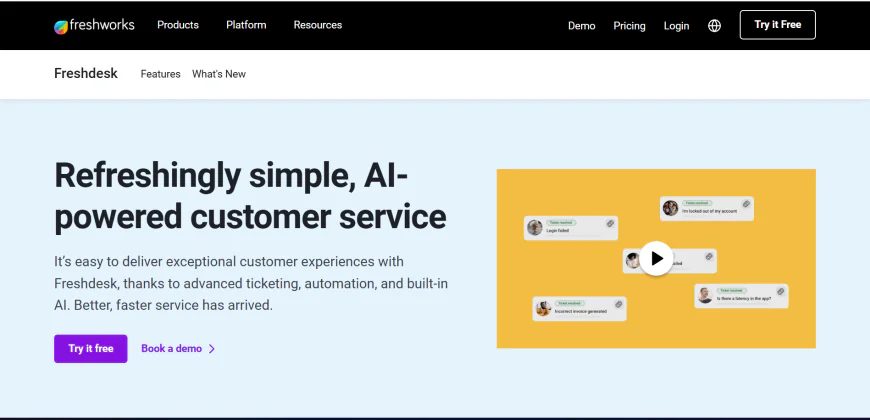The height and width of the screenshot is (420, 870).
Task: Open the Features tab
Action: [160, 74]
